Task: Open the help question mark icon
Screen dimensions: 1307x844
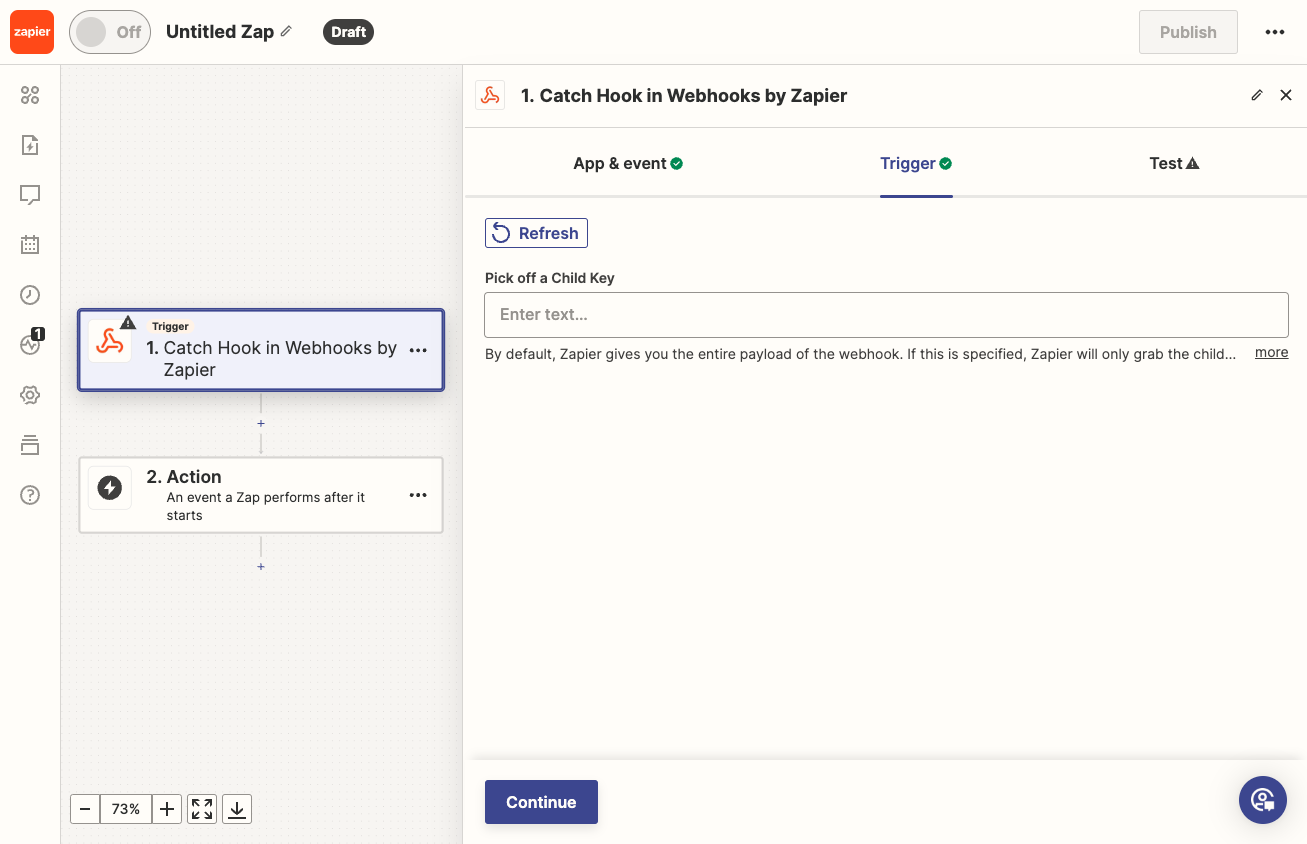Action: pyautogui.click(x=30, y=495)
